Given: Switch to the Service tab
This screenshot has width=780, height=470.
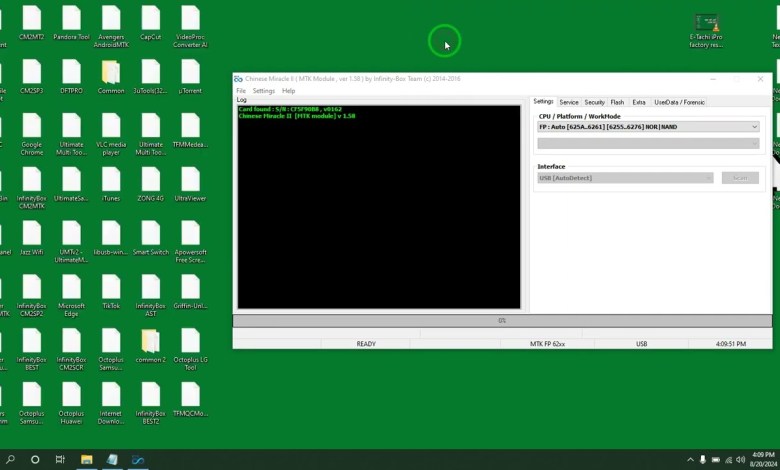Looking at the screenshot, I should tap(569, 102).
